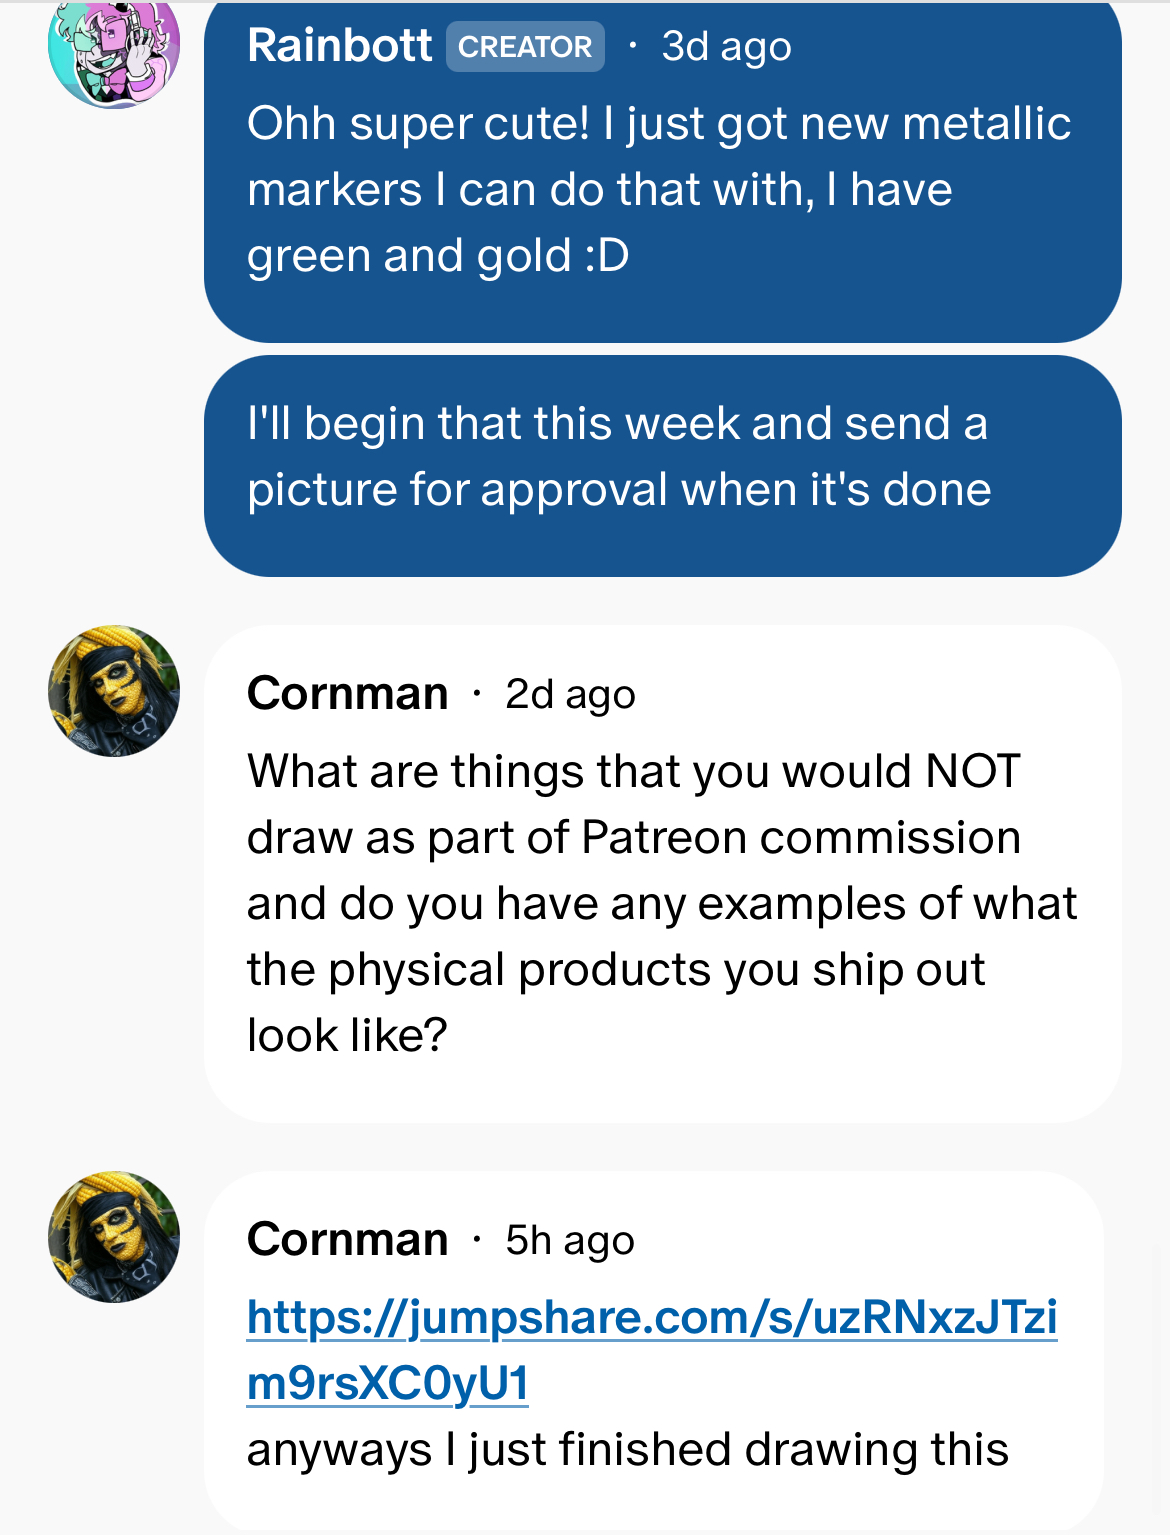Image resolution: width=1170 pixels, height=1535 pixels.
Task: Tap the Cornman name on the 2d ago message
Action: click(x=347, y=693)
